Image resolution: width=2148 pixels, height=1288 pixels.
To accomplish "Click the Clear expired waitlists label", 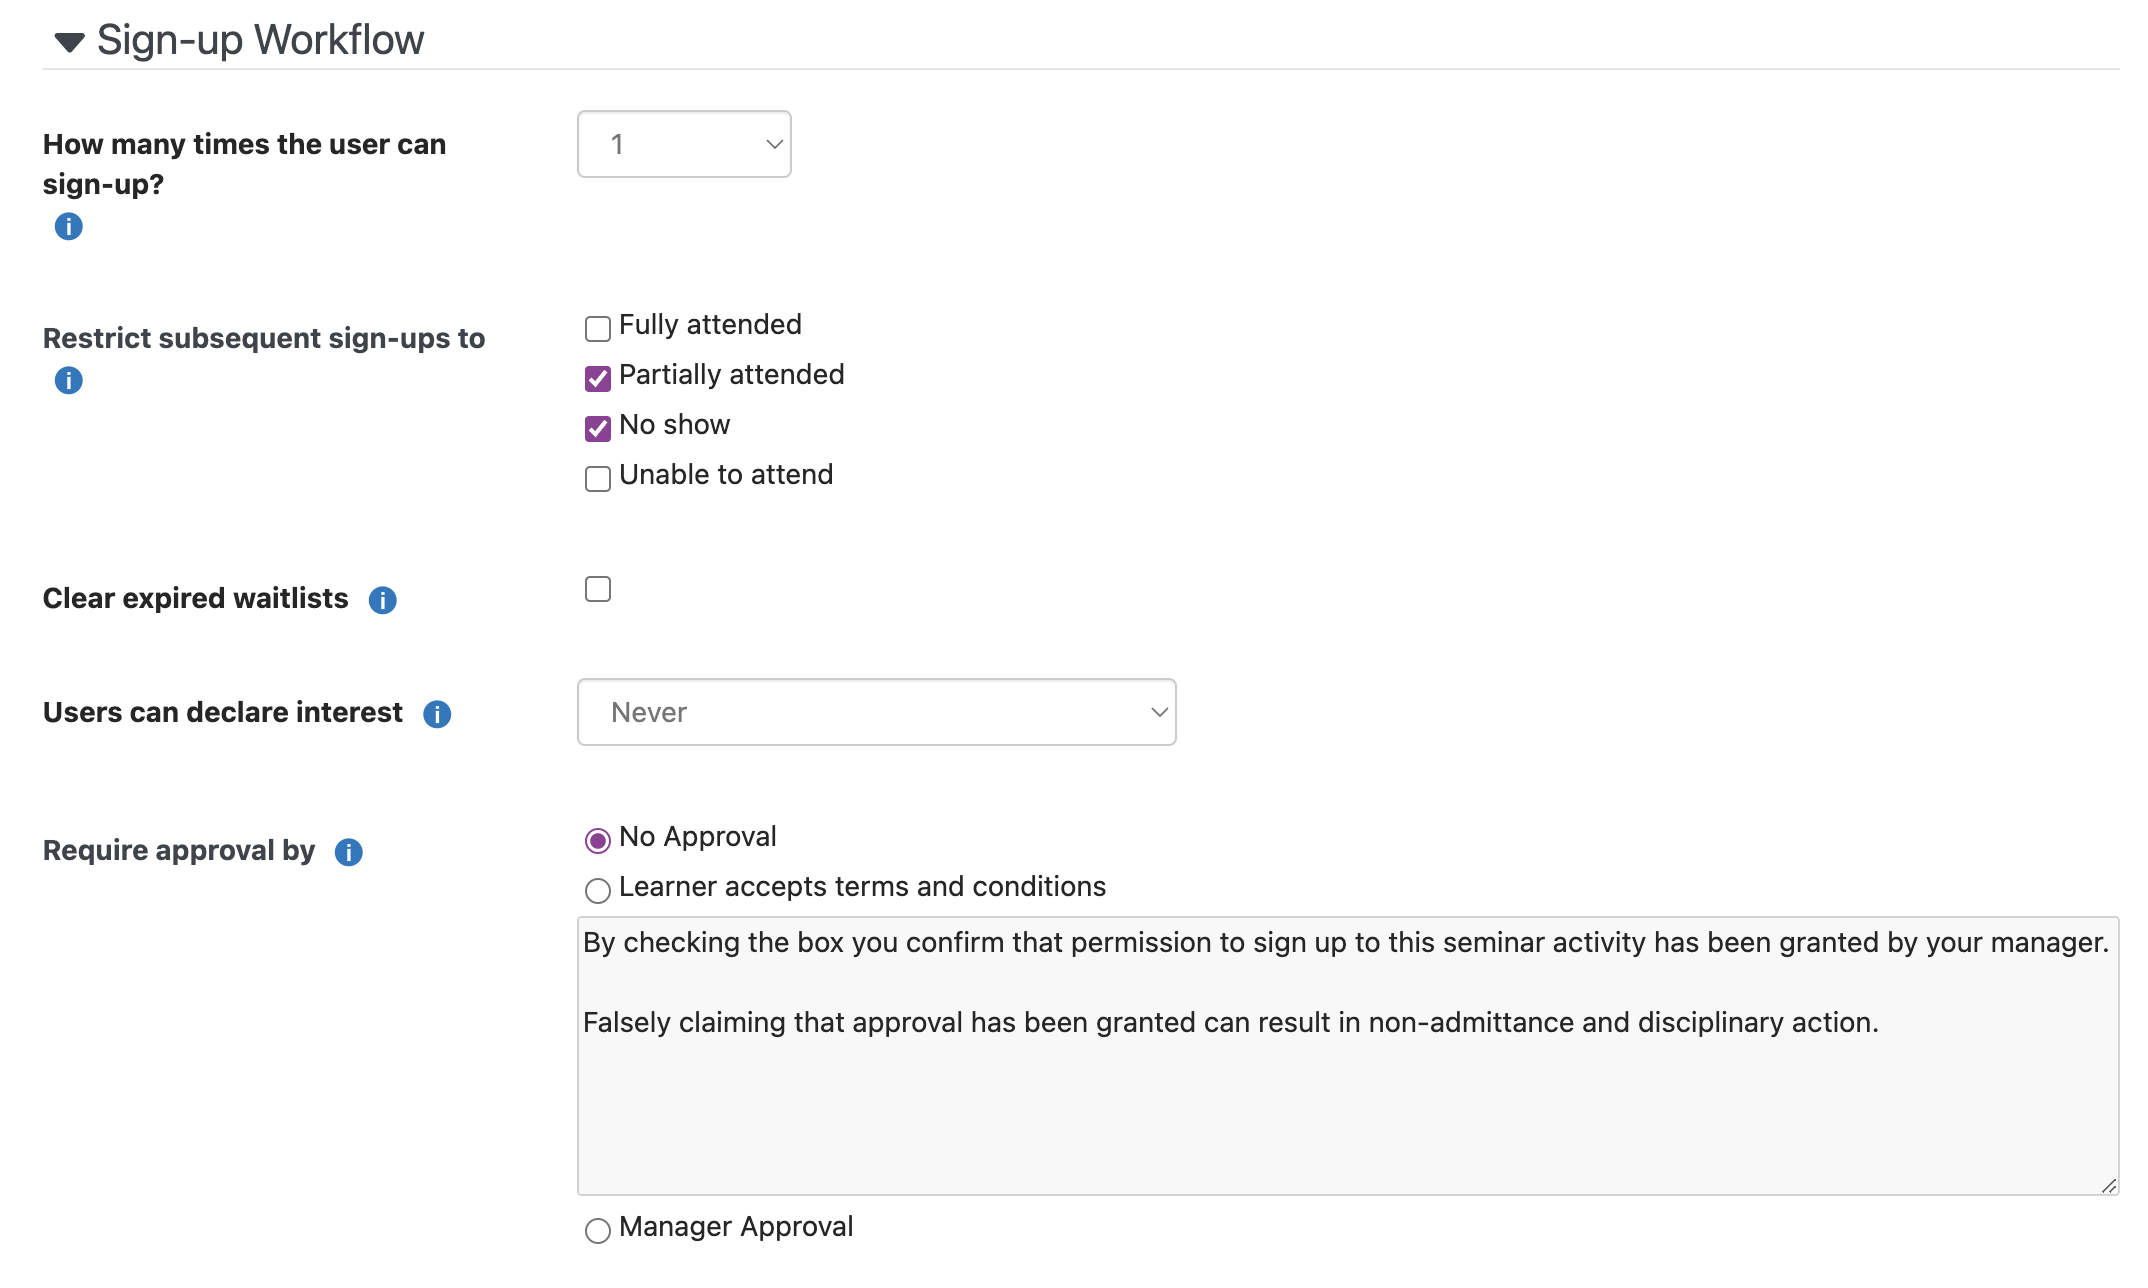I will (196, 598).
